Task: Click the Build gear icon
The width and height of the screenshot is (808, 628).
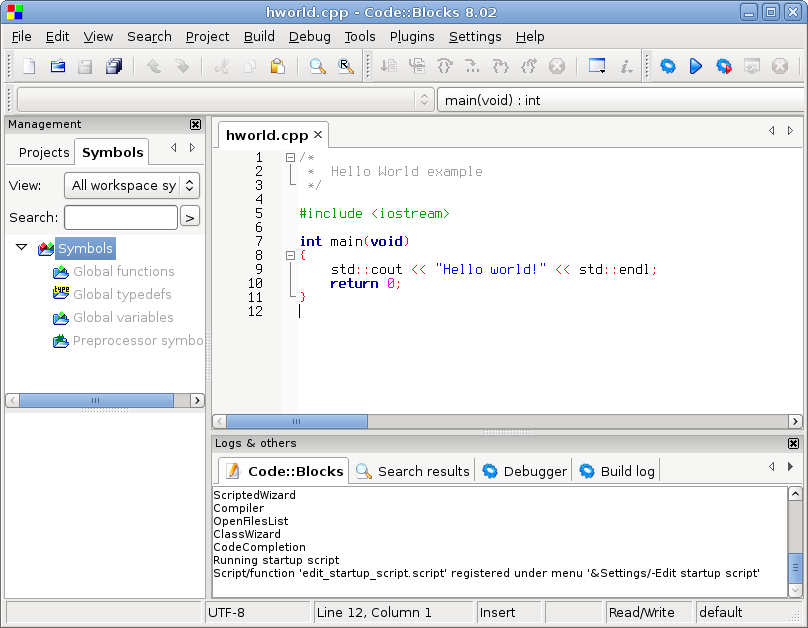Action: click(668, 67)
